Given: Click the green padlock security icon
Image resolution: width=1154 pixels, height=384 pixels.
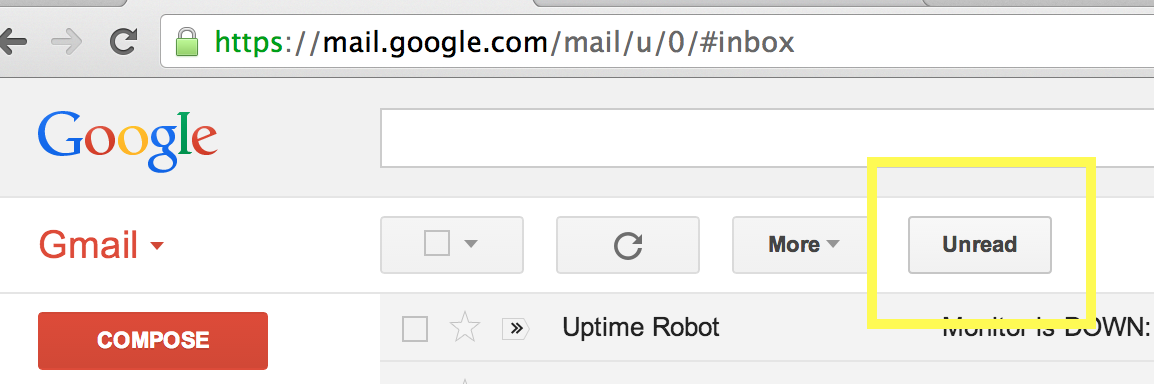Looking at the screenshot, I should click(187, 43).
